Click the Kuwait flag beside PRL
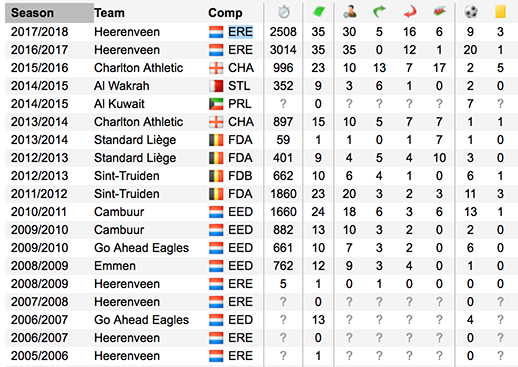 point(216,104)
